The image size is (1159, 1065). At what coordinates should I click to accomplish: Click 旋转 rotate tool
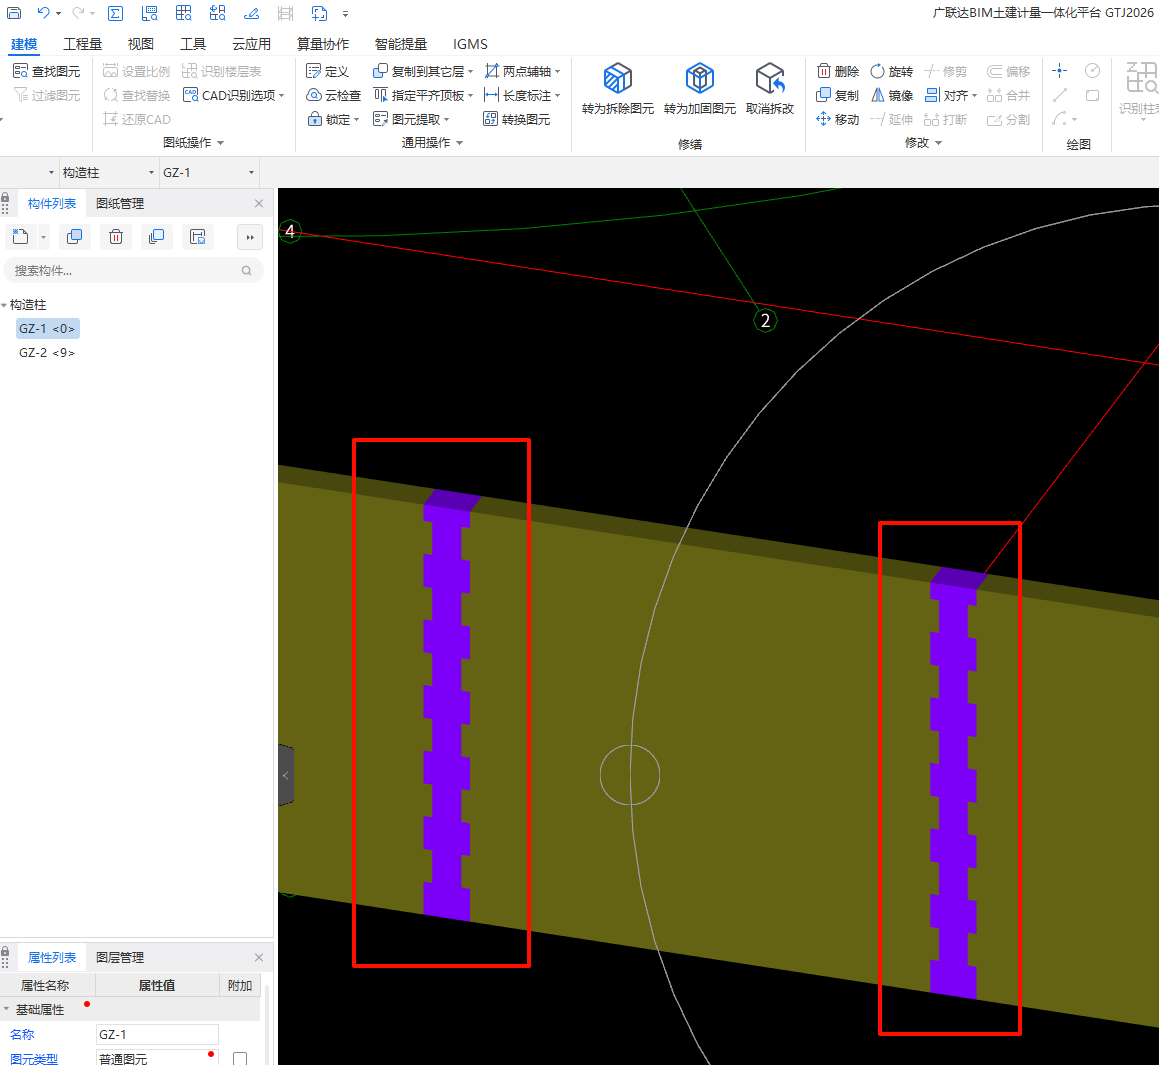[x=891, y=71]
